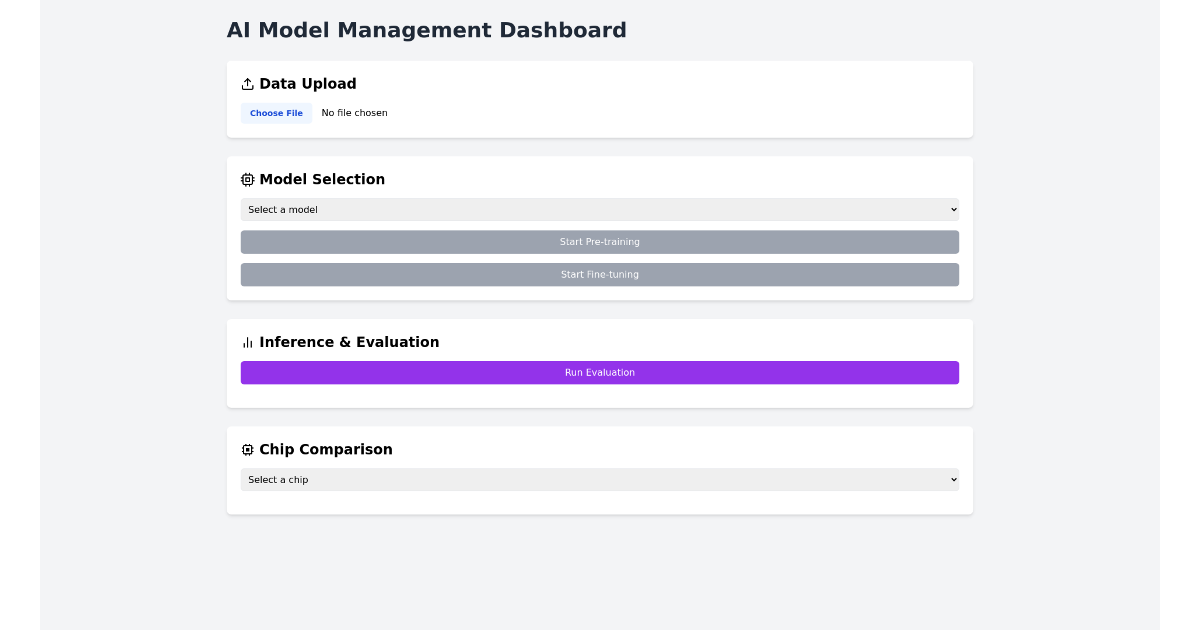Click the Model Selection section heading
The height and width of the screenshot is (630, 1200).
[322, 179]
